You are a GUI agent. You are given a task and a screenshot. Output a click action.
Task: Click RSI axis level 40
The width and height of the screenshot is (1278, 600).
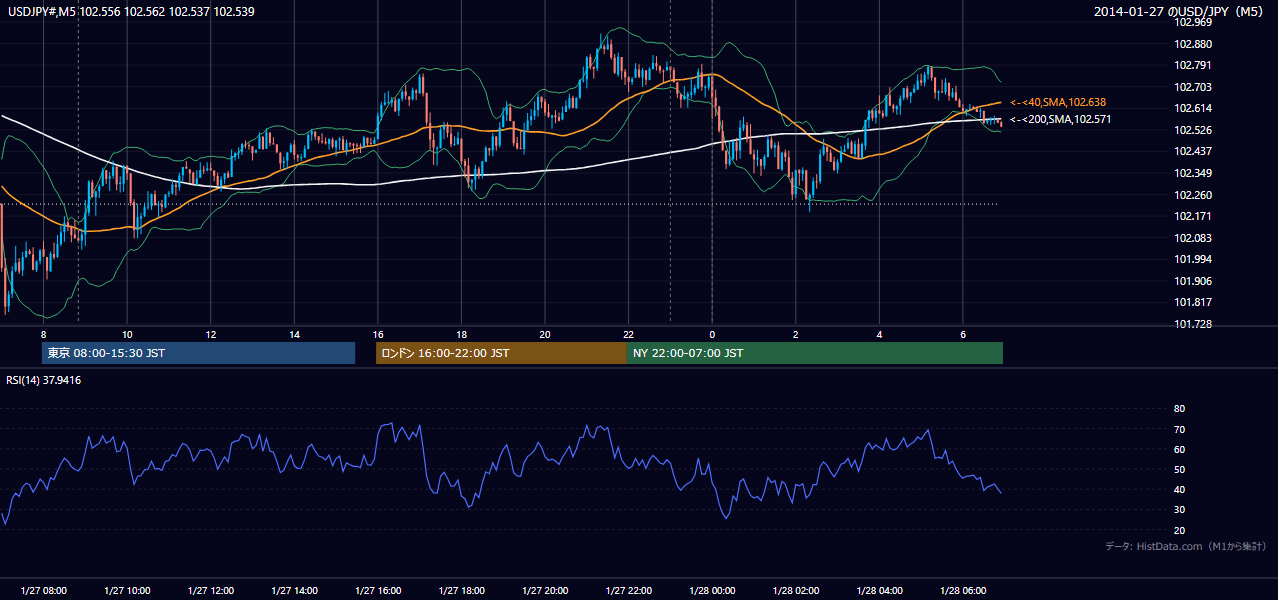[x=1179, y=489]
